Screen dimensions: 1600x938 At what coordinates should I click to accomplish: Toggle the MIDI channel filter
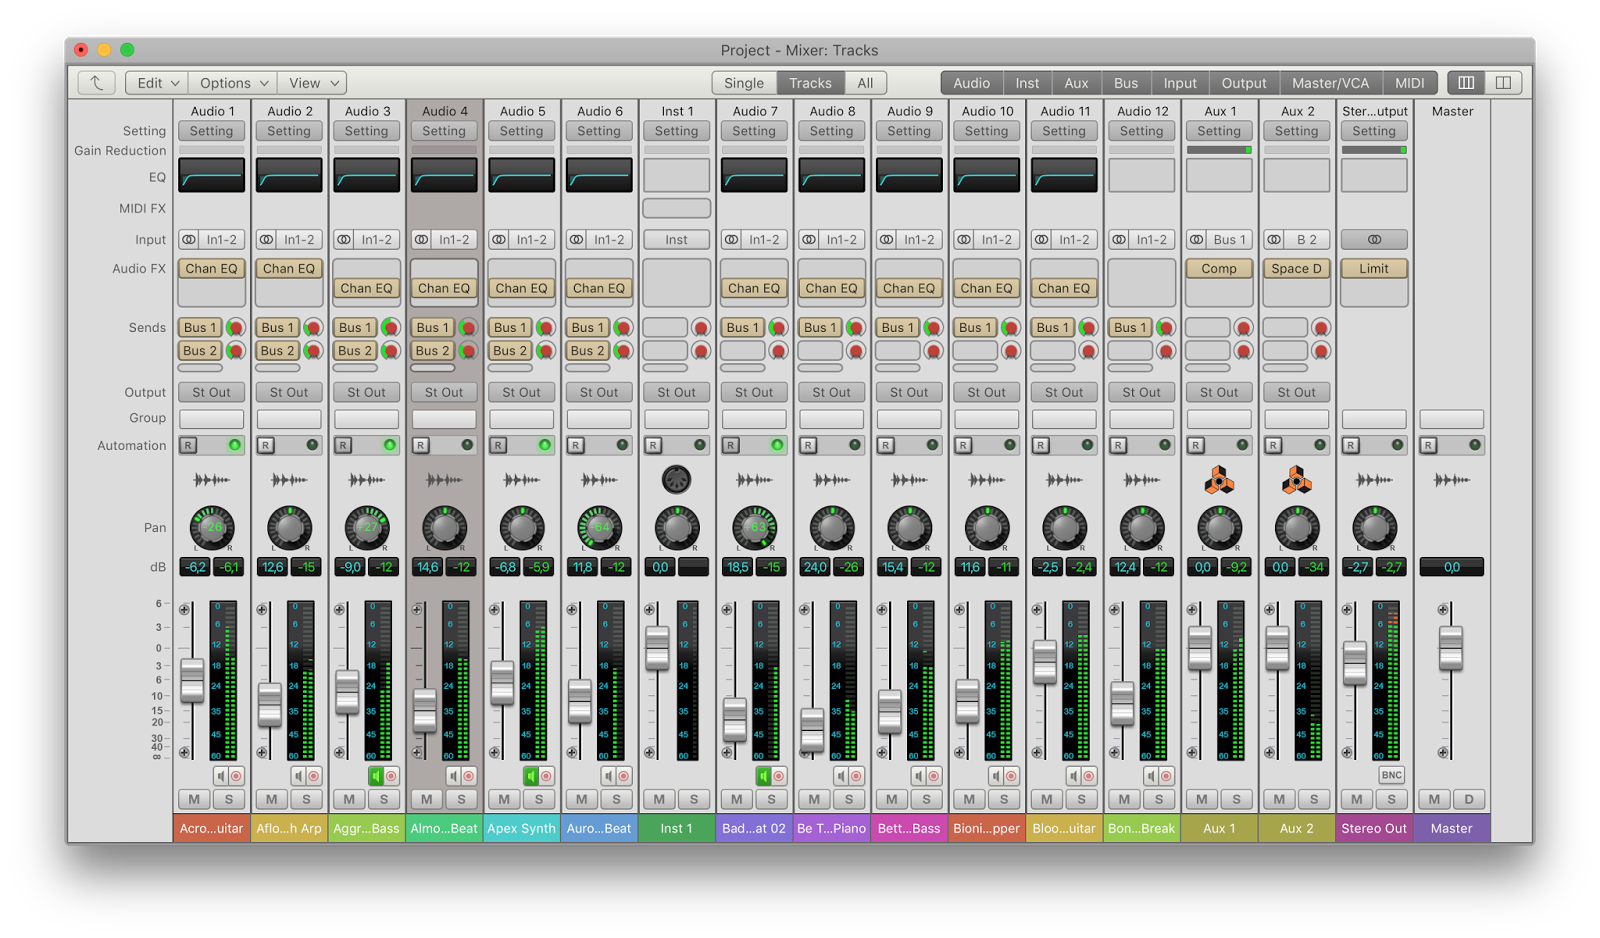[x=1409, y=83]
